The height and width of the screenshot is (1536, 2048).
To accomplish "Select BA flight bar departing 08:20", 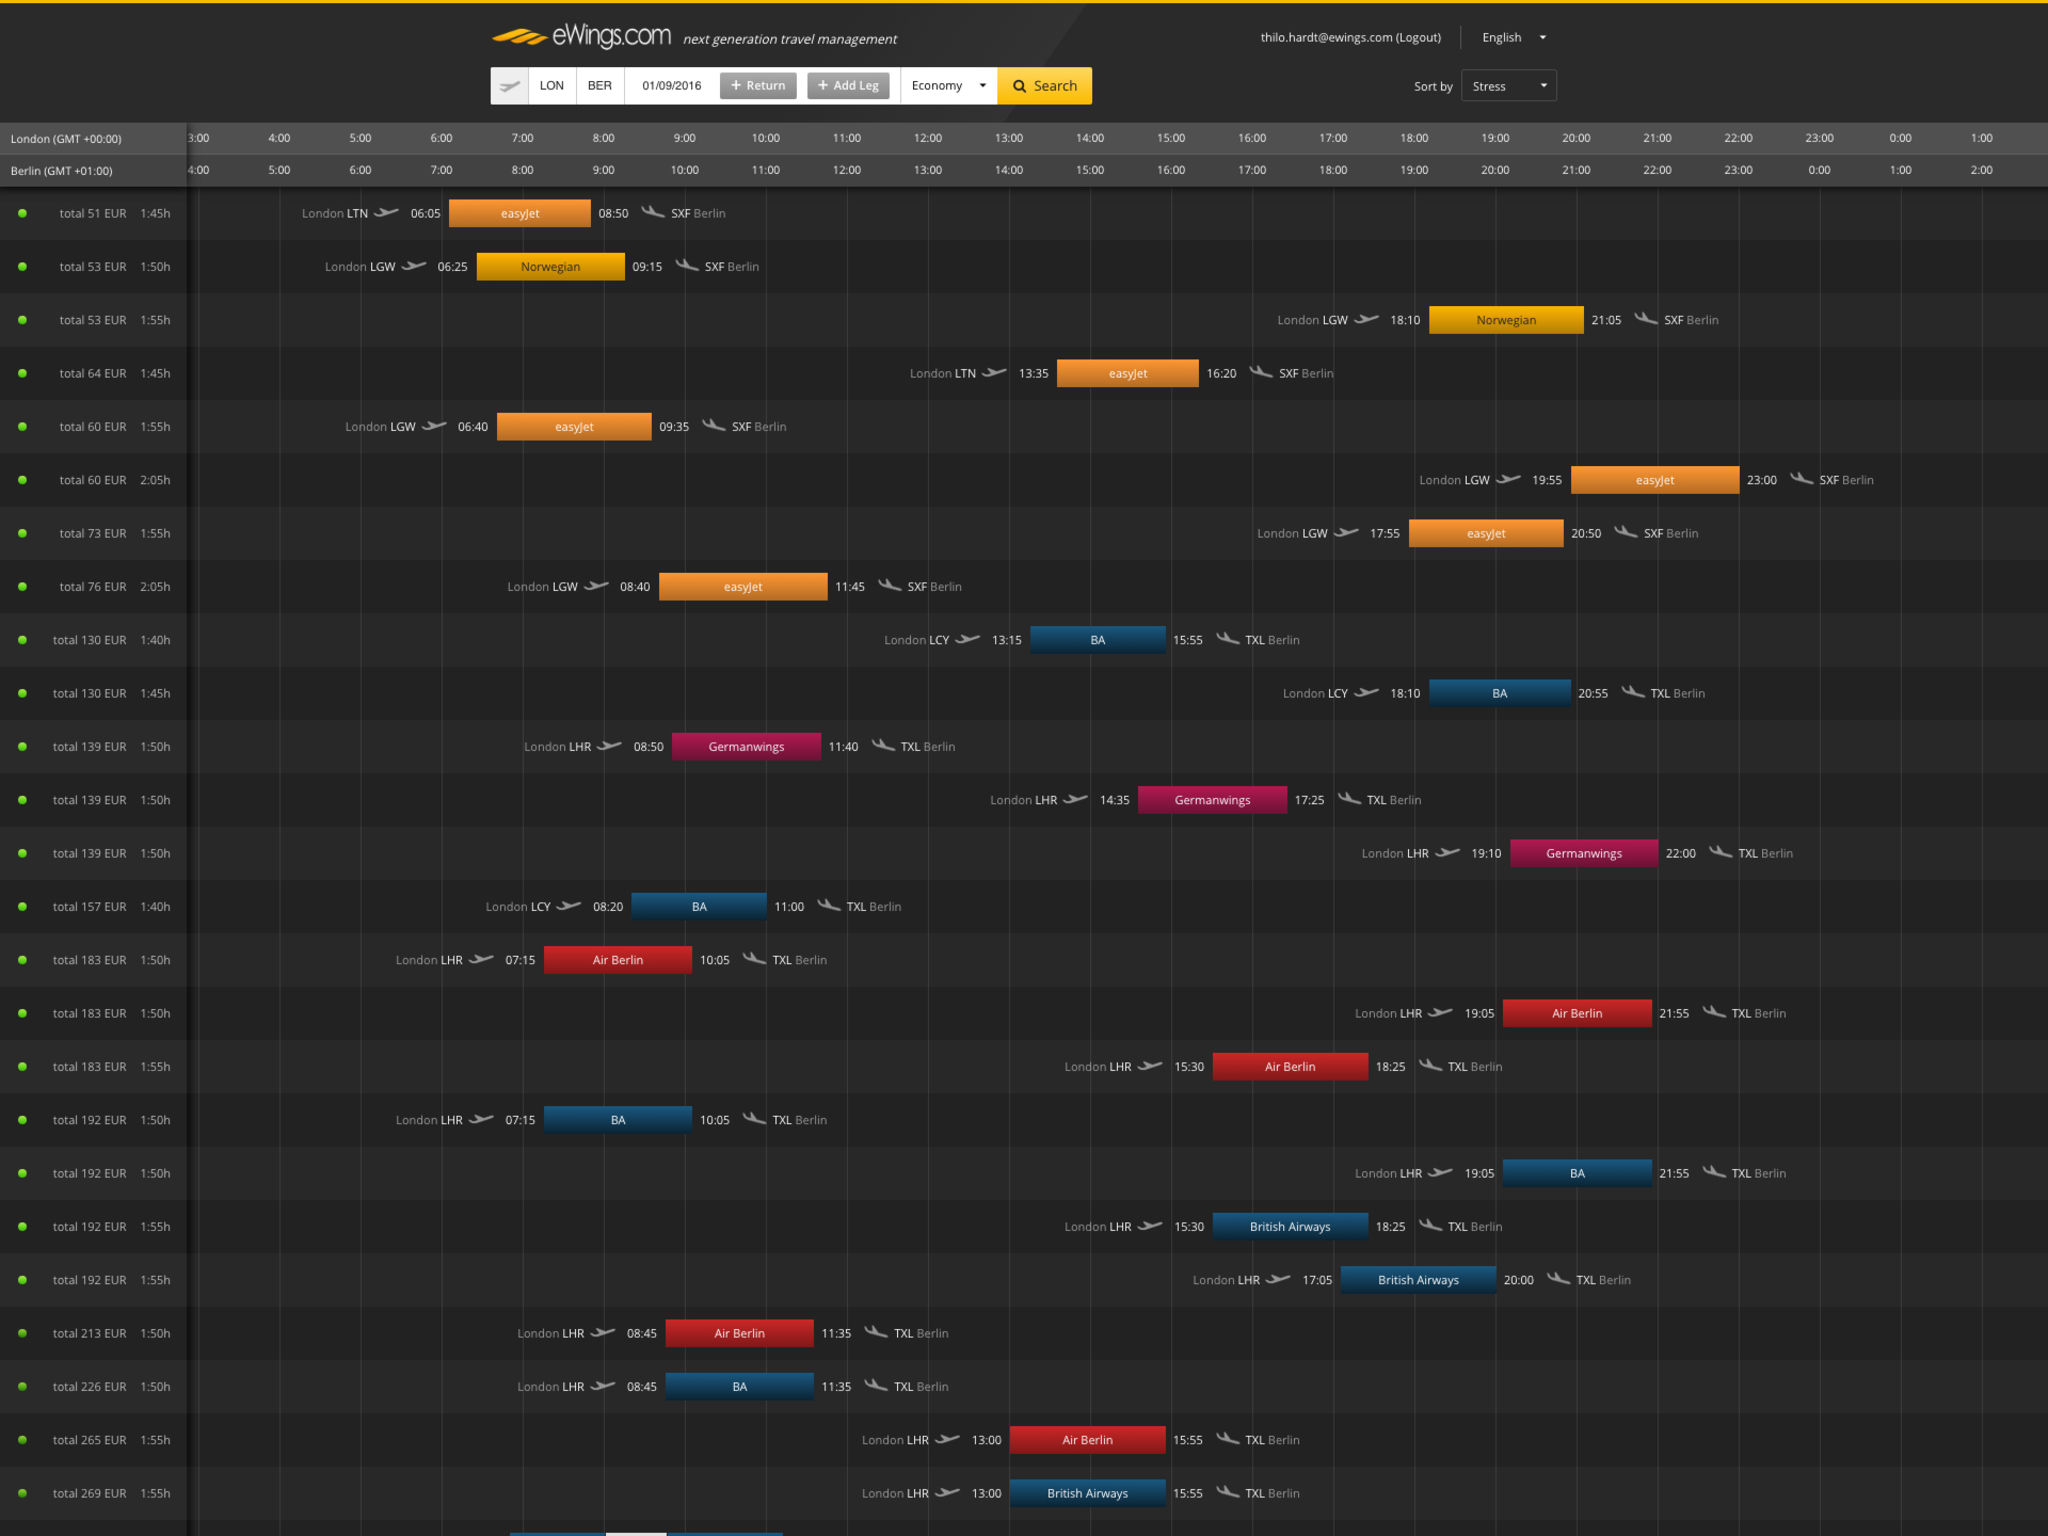I will coord(699,907).
